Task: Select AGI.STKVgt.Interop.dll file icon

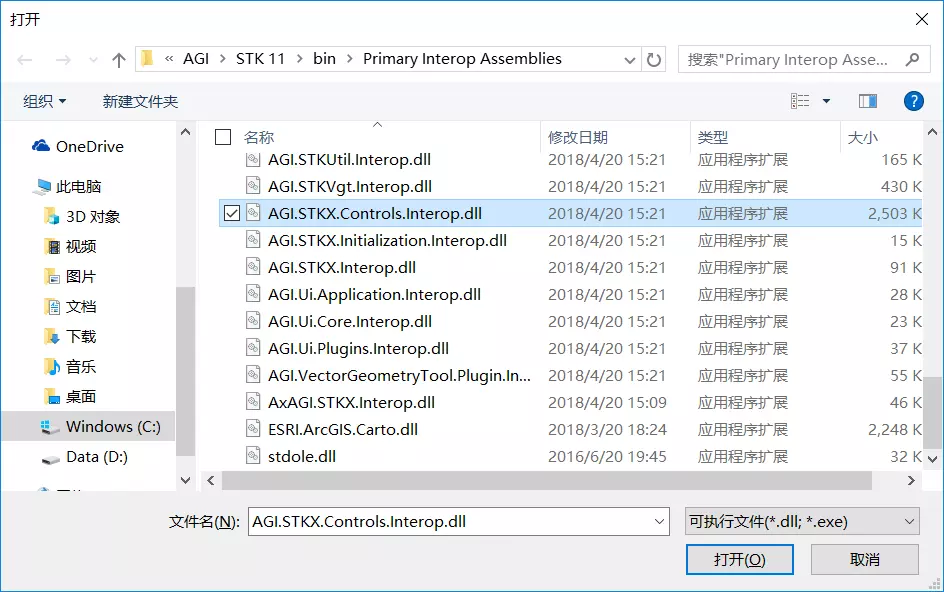Action: [253, 186]
